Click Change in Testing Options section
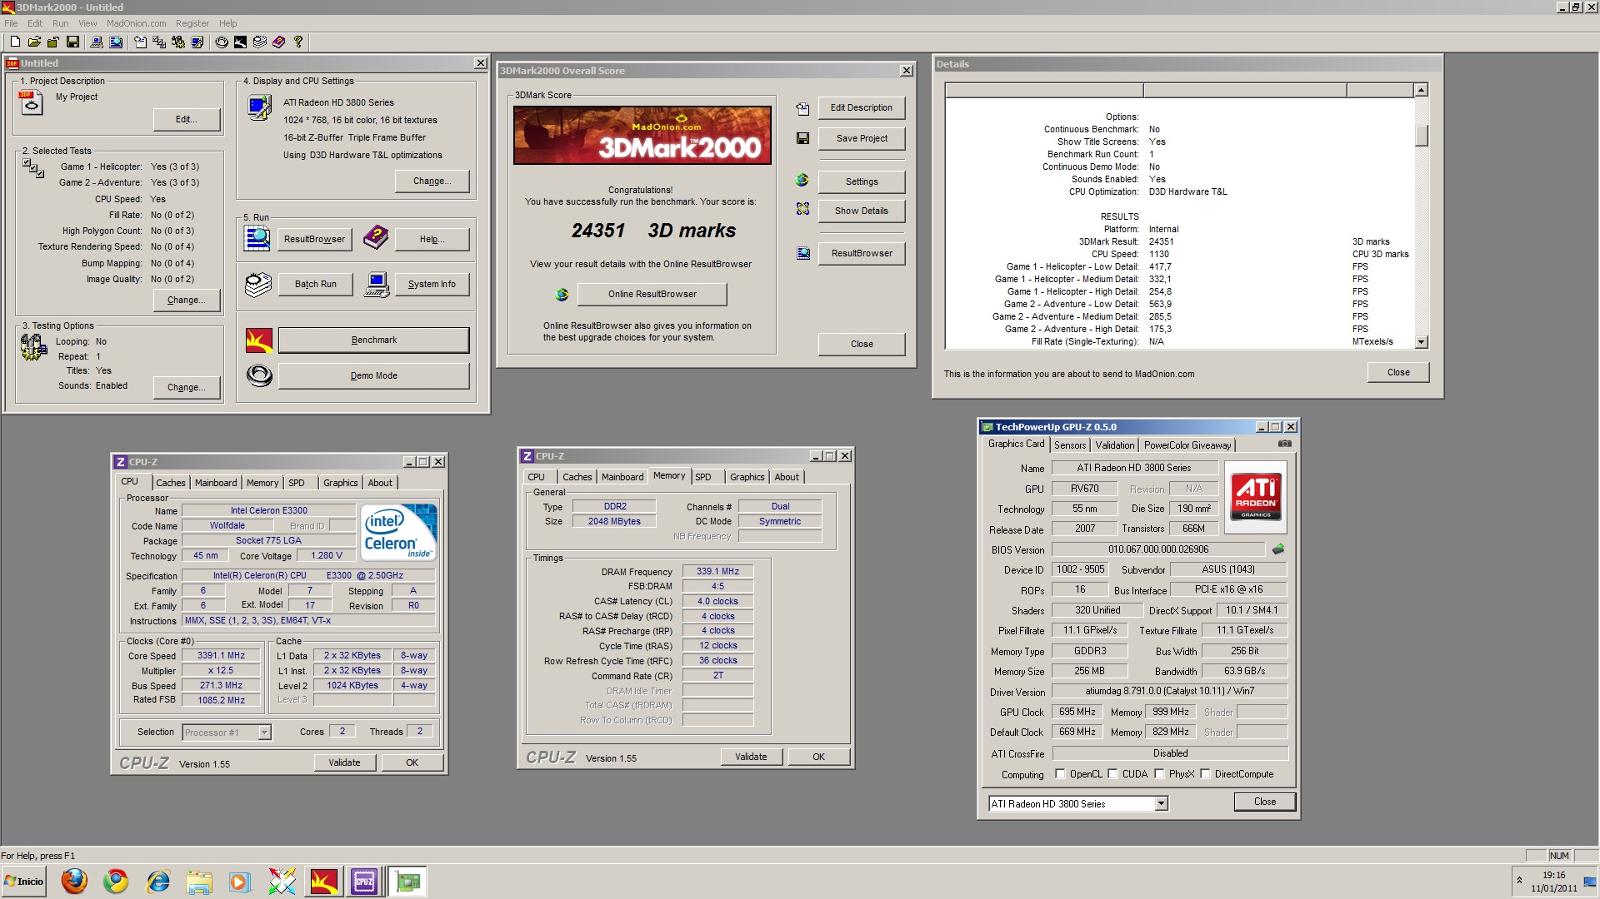The height and width of the screenshot is (899, 1600). tap(186, 387)
